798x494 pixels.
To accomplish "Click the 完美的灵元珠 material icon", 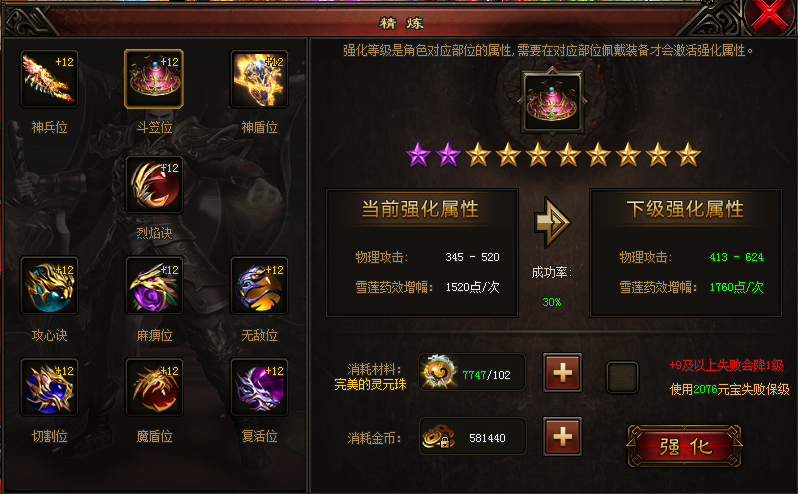I will tap(439, 373).
